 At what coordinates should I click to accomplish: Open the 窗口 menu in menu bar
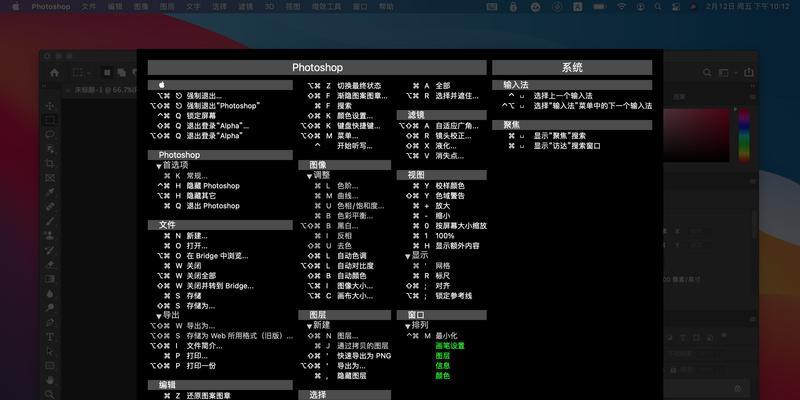point(360,7)
